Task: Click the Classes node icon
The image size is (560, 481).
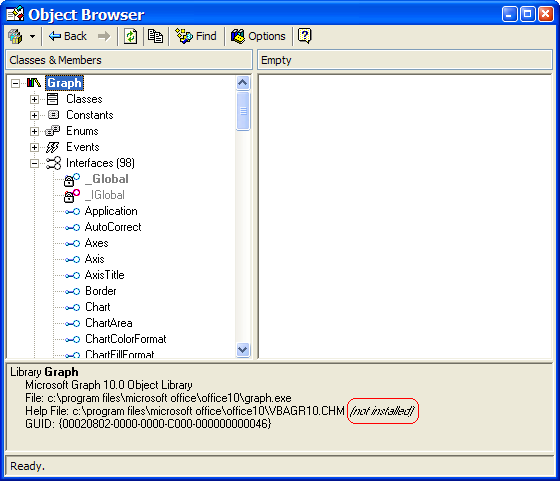Action: point(52,99)
